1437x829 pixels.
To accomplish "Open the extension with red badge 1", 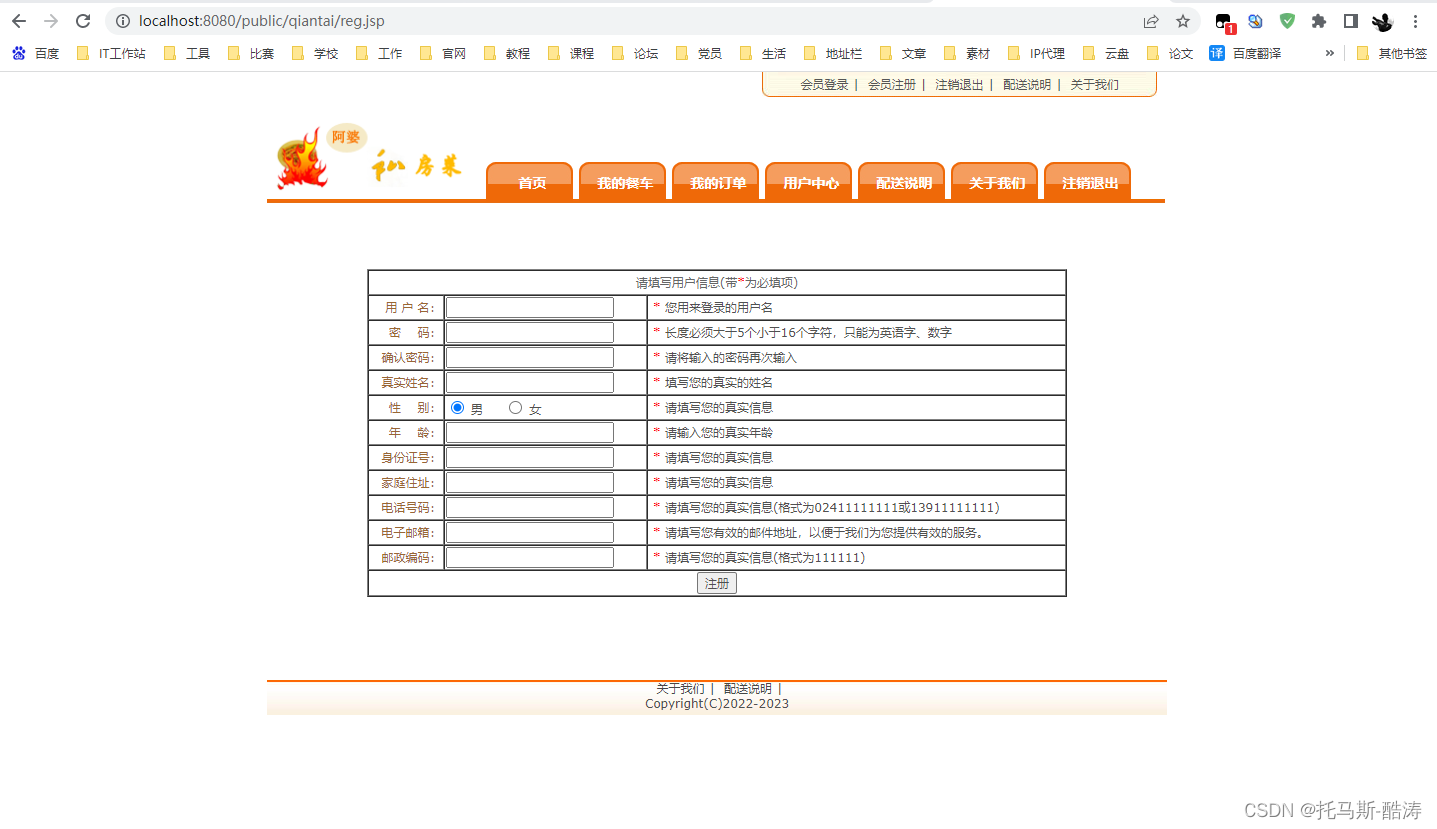I will pyautogui.click(x=1224, y=22).
